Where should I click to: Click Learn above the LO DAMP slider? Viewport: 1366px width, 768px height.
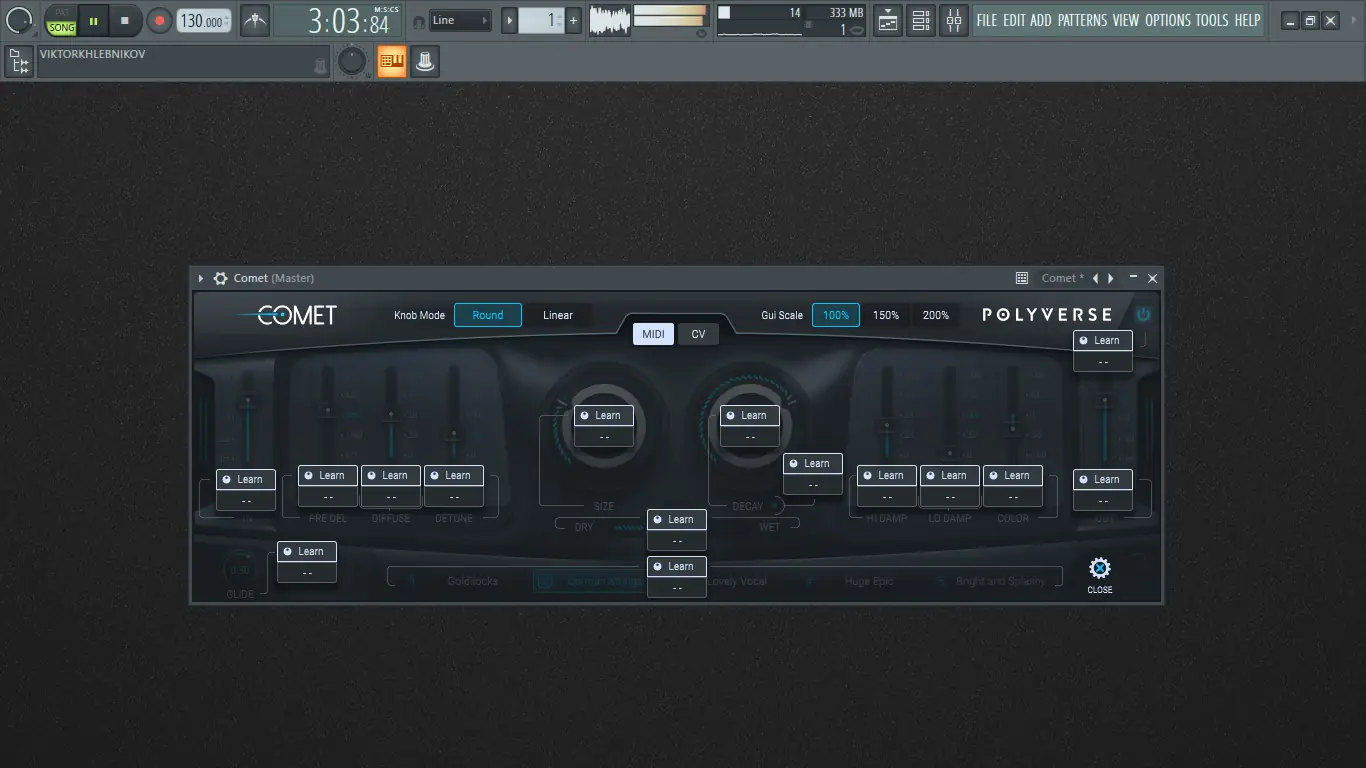pyautogui.click(x=950, y=475)
